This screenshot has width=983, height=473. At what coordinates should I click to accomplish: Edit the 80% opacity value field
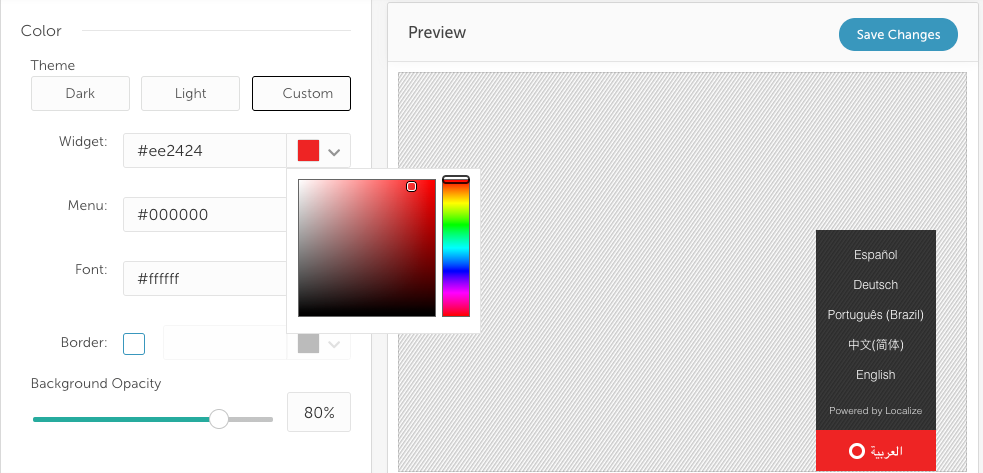pos(319,412)
